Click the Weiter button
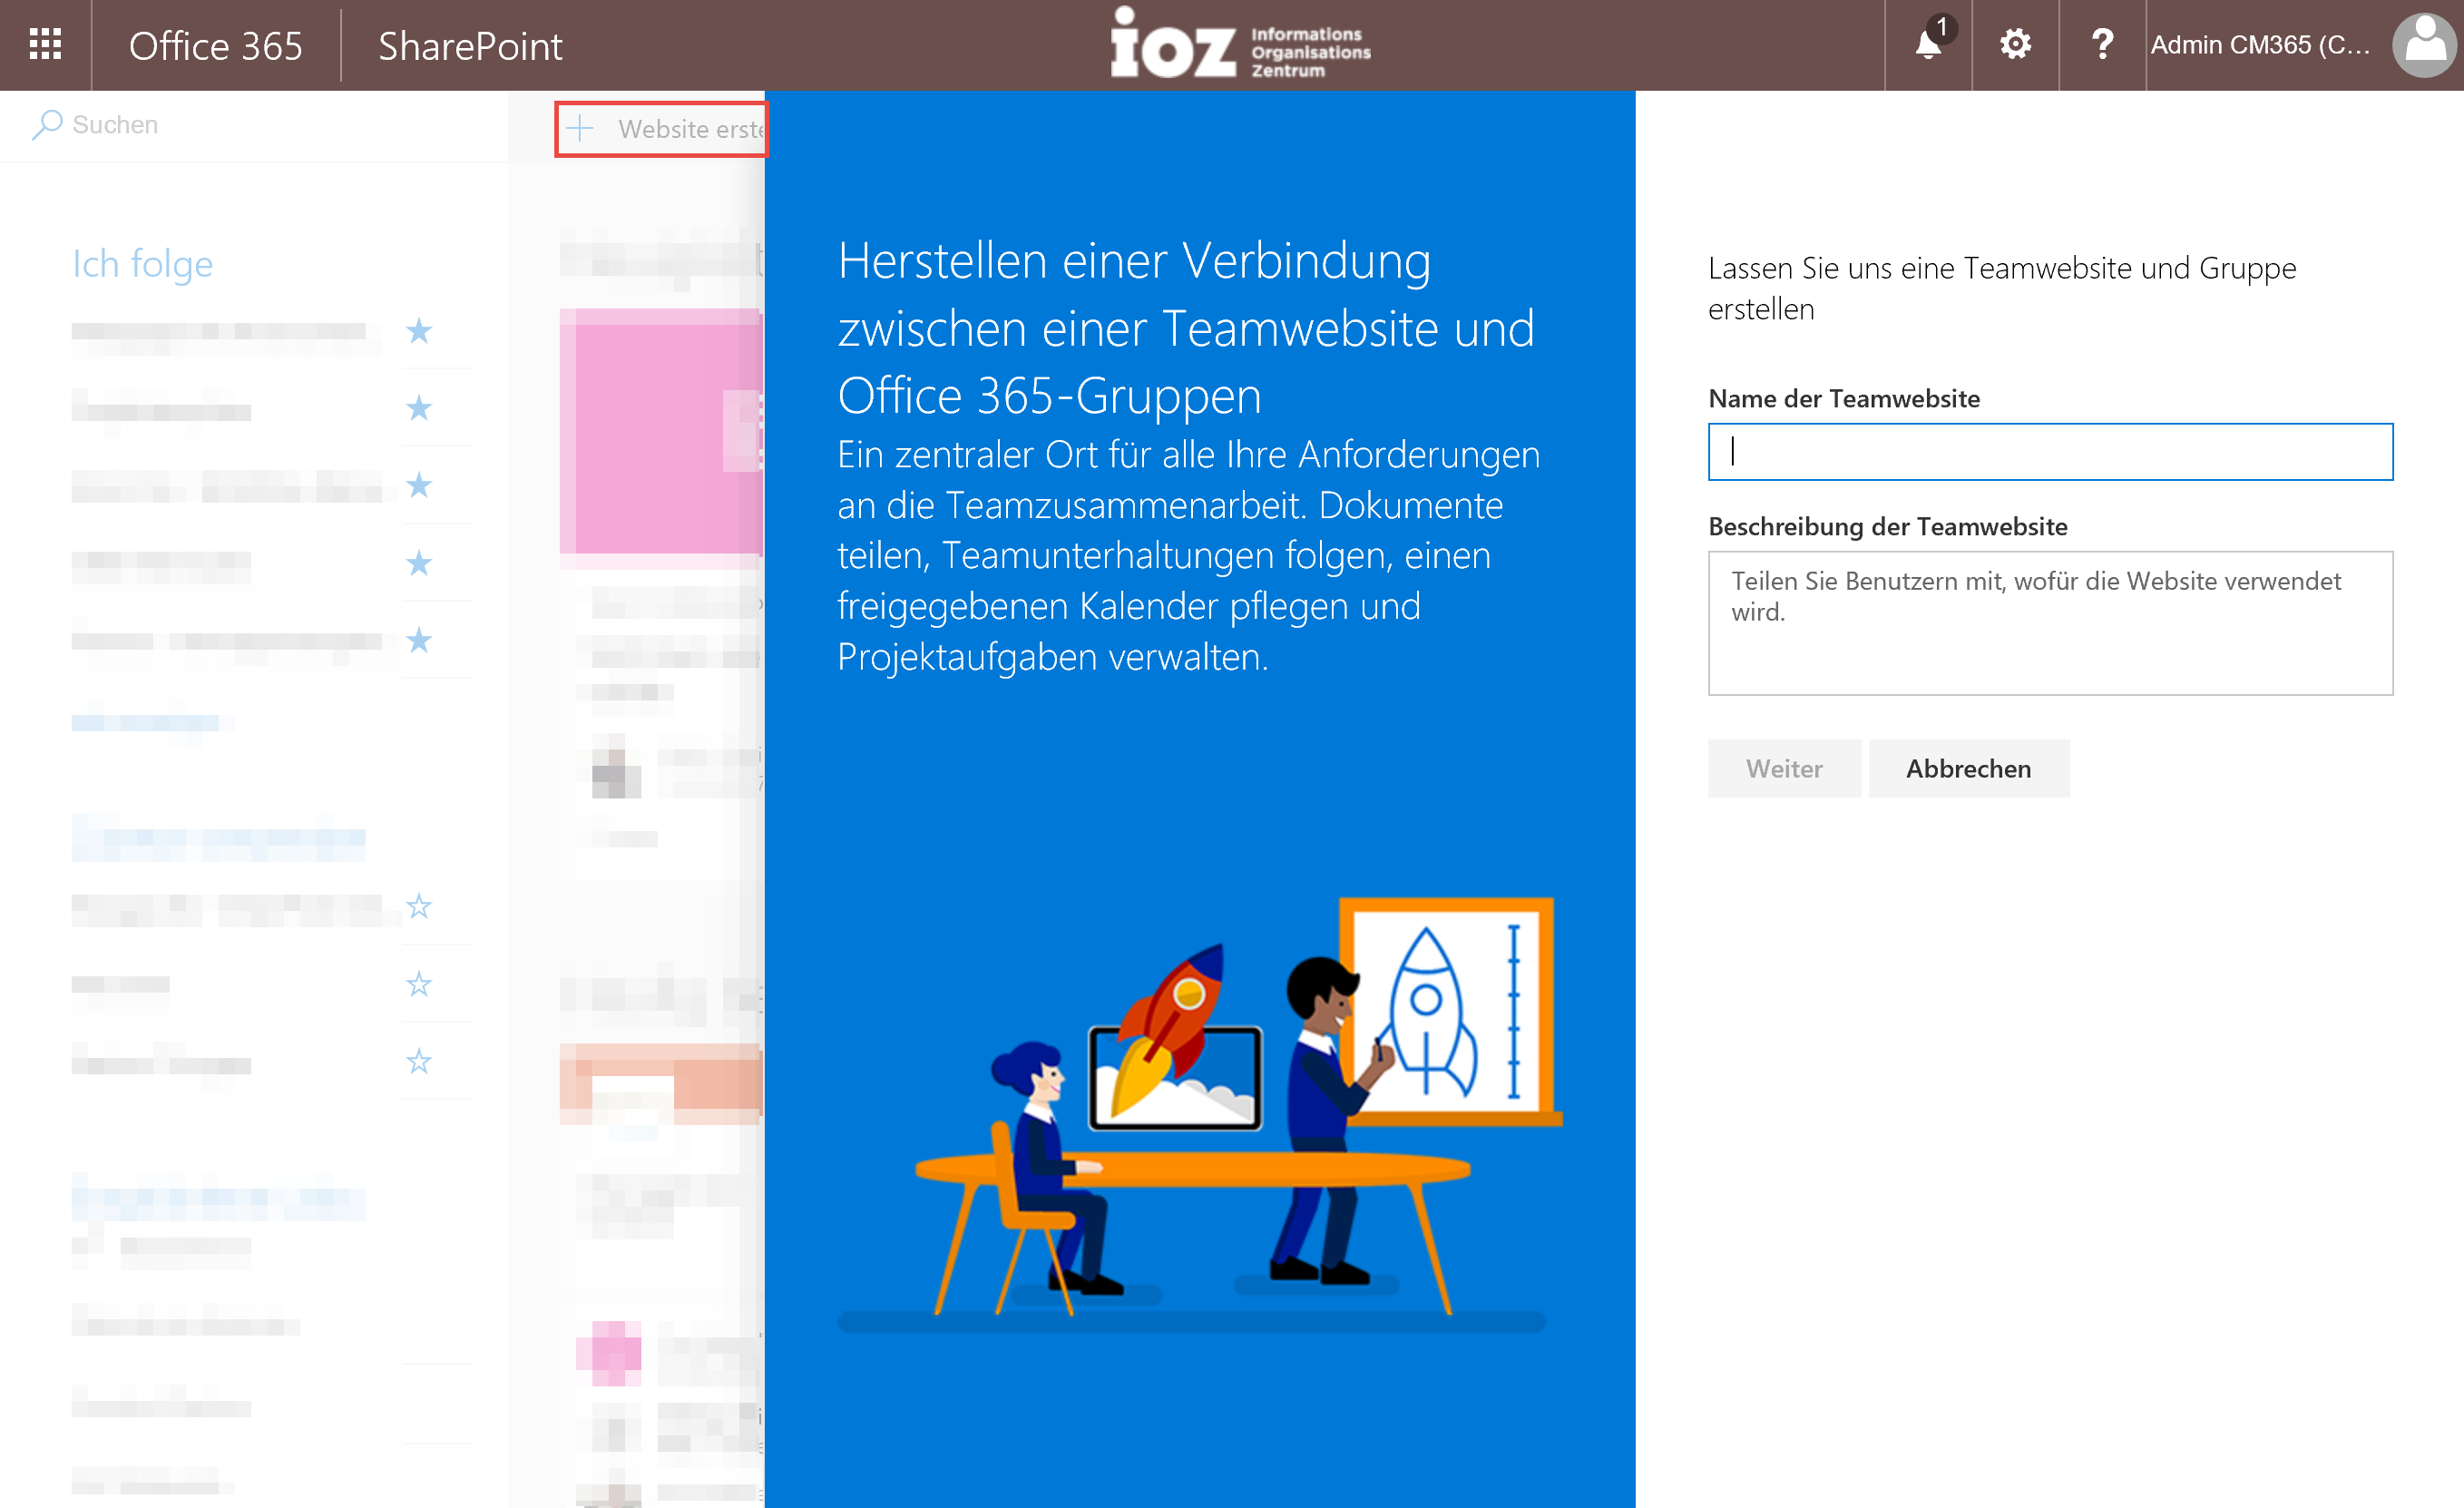 [x=1784, y=768]
